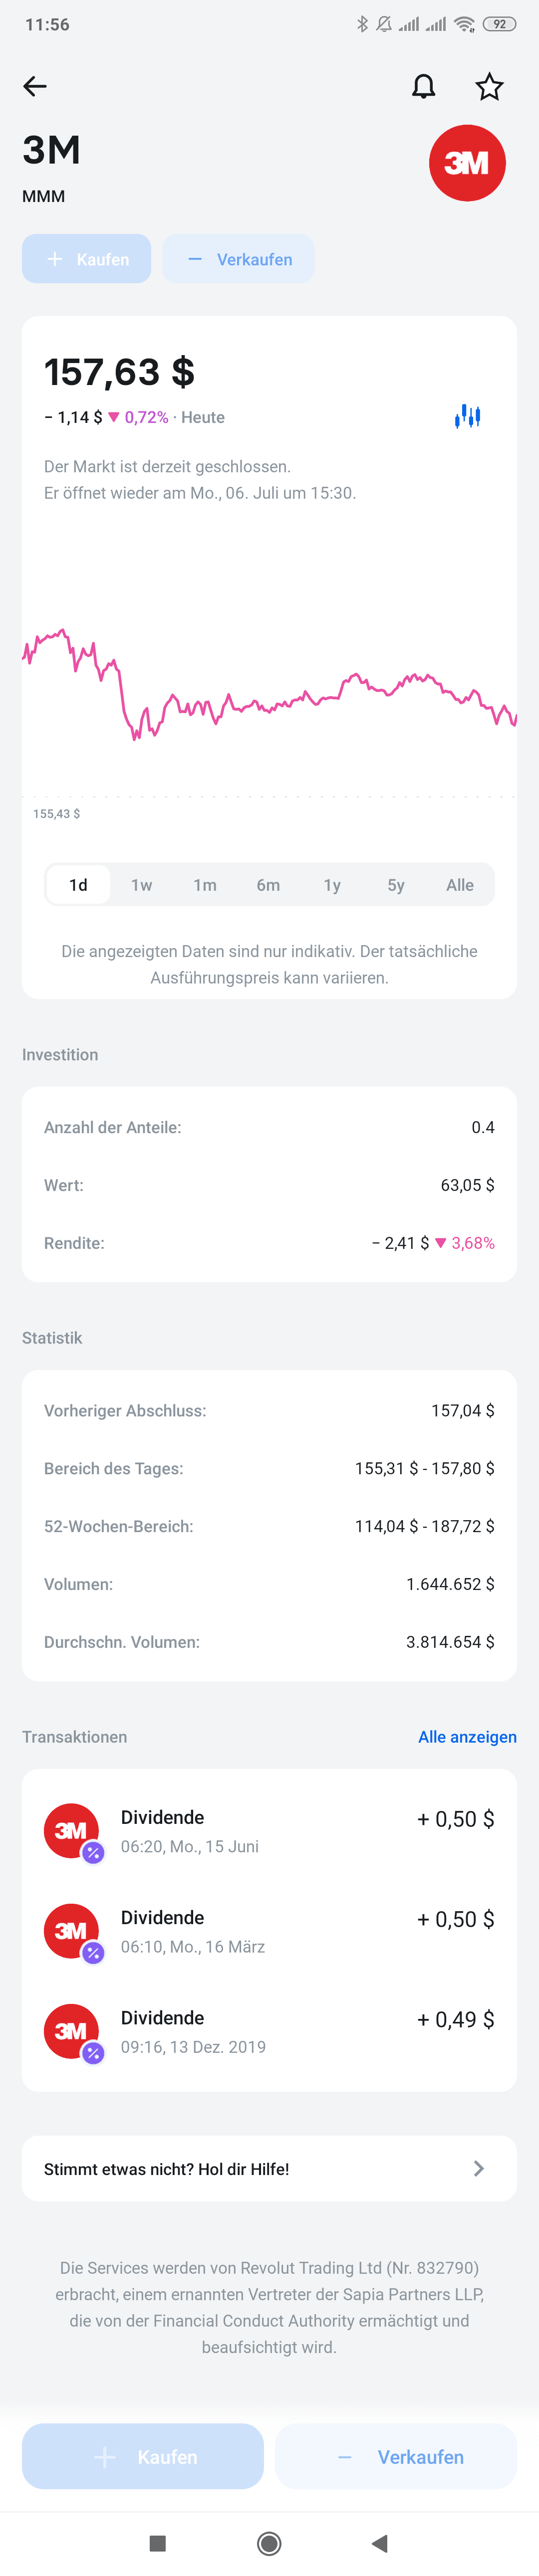Image resolution: width=539 pixels, height=2576 pixels.
Task: Tap the red 3M logo
Action: [467, 163]
